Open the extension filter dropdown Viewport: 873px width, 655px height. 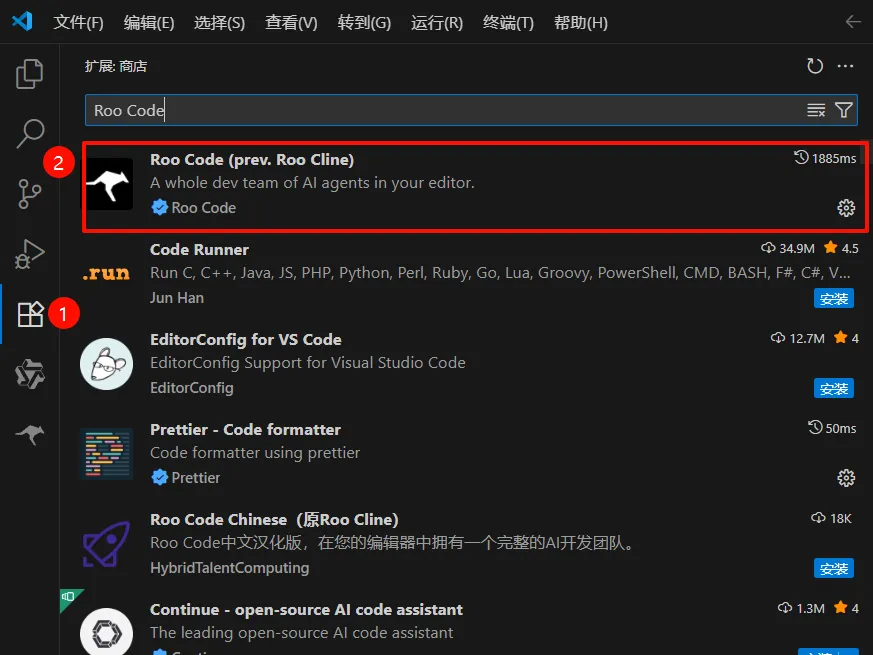[843, 110]
